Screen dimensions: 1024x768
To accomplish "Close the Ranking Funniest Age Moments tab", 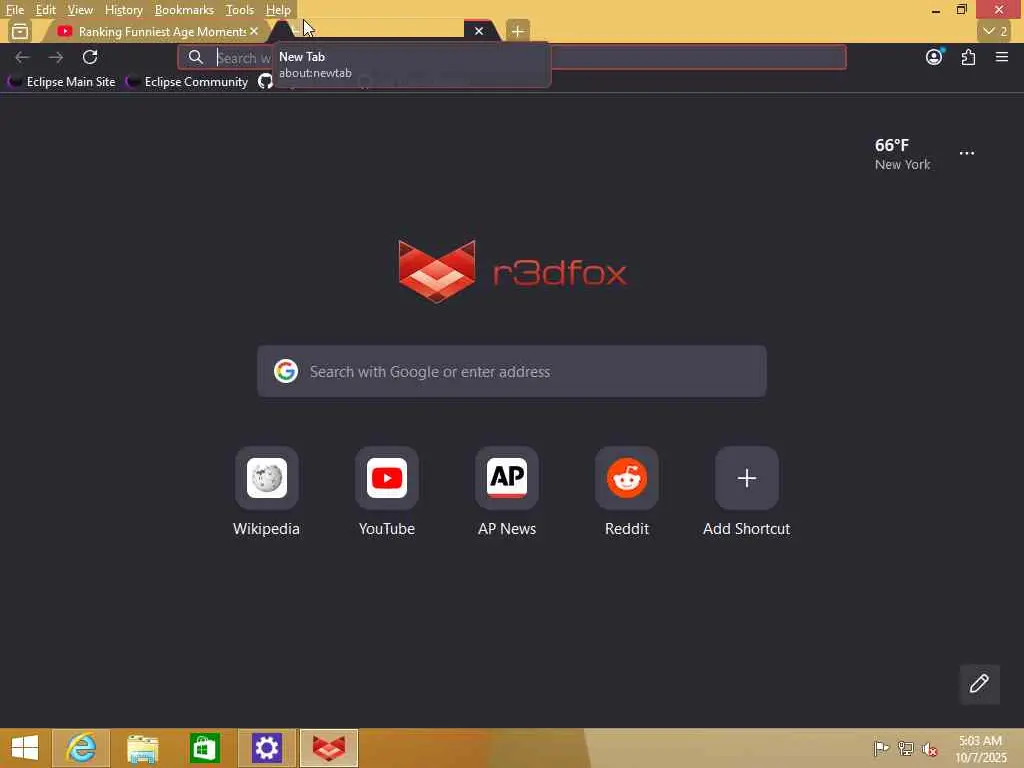I will click(254, 31).
